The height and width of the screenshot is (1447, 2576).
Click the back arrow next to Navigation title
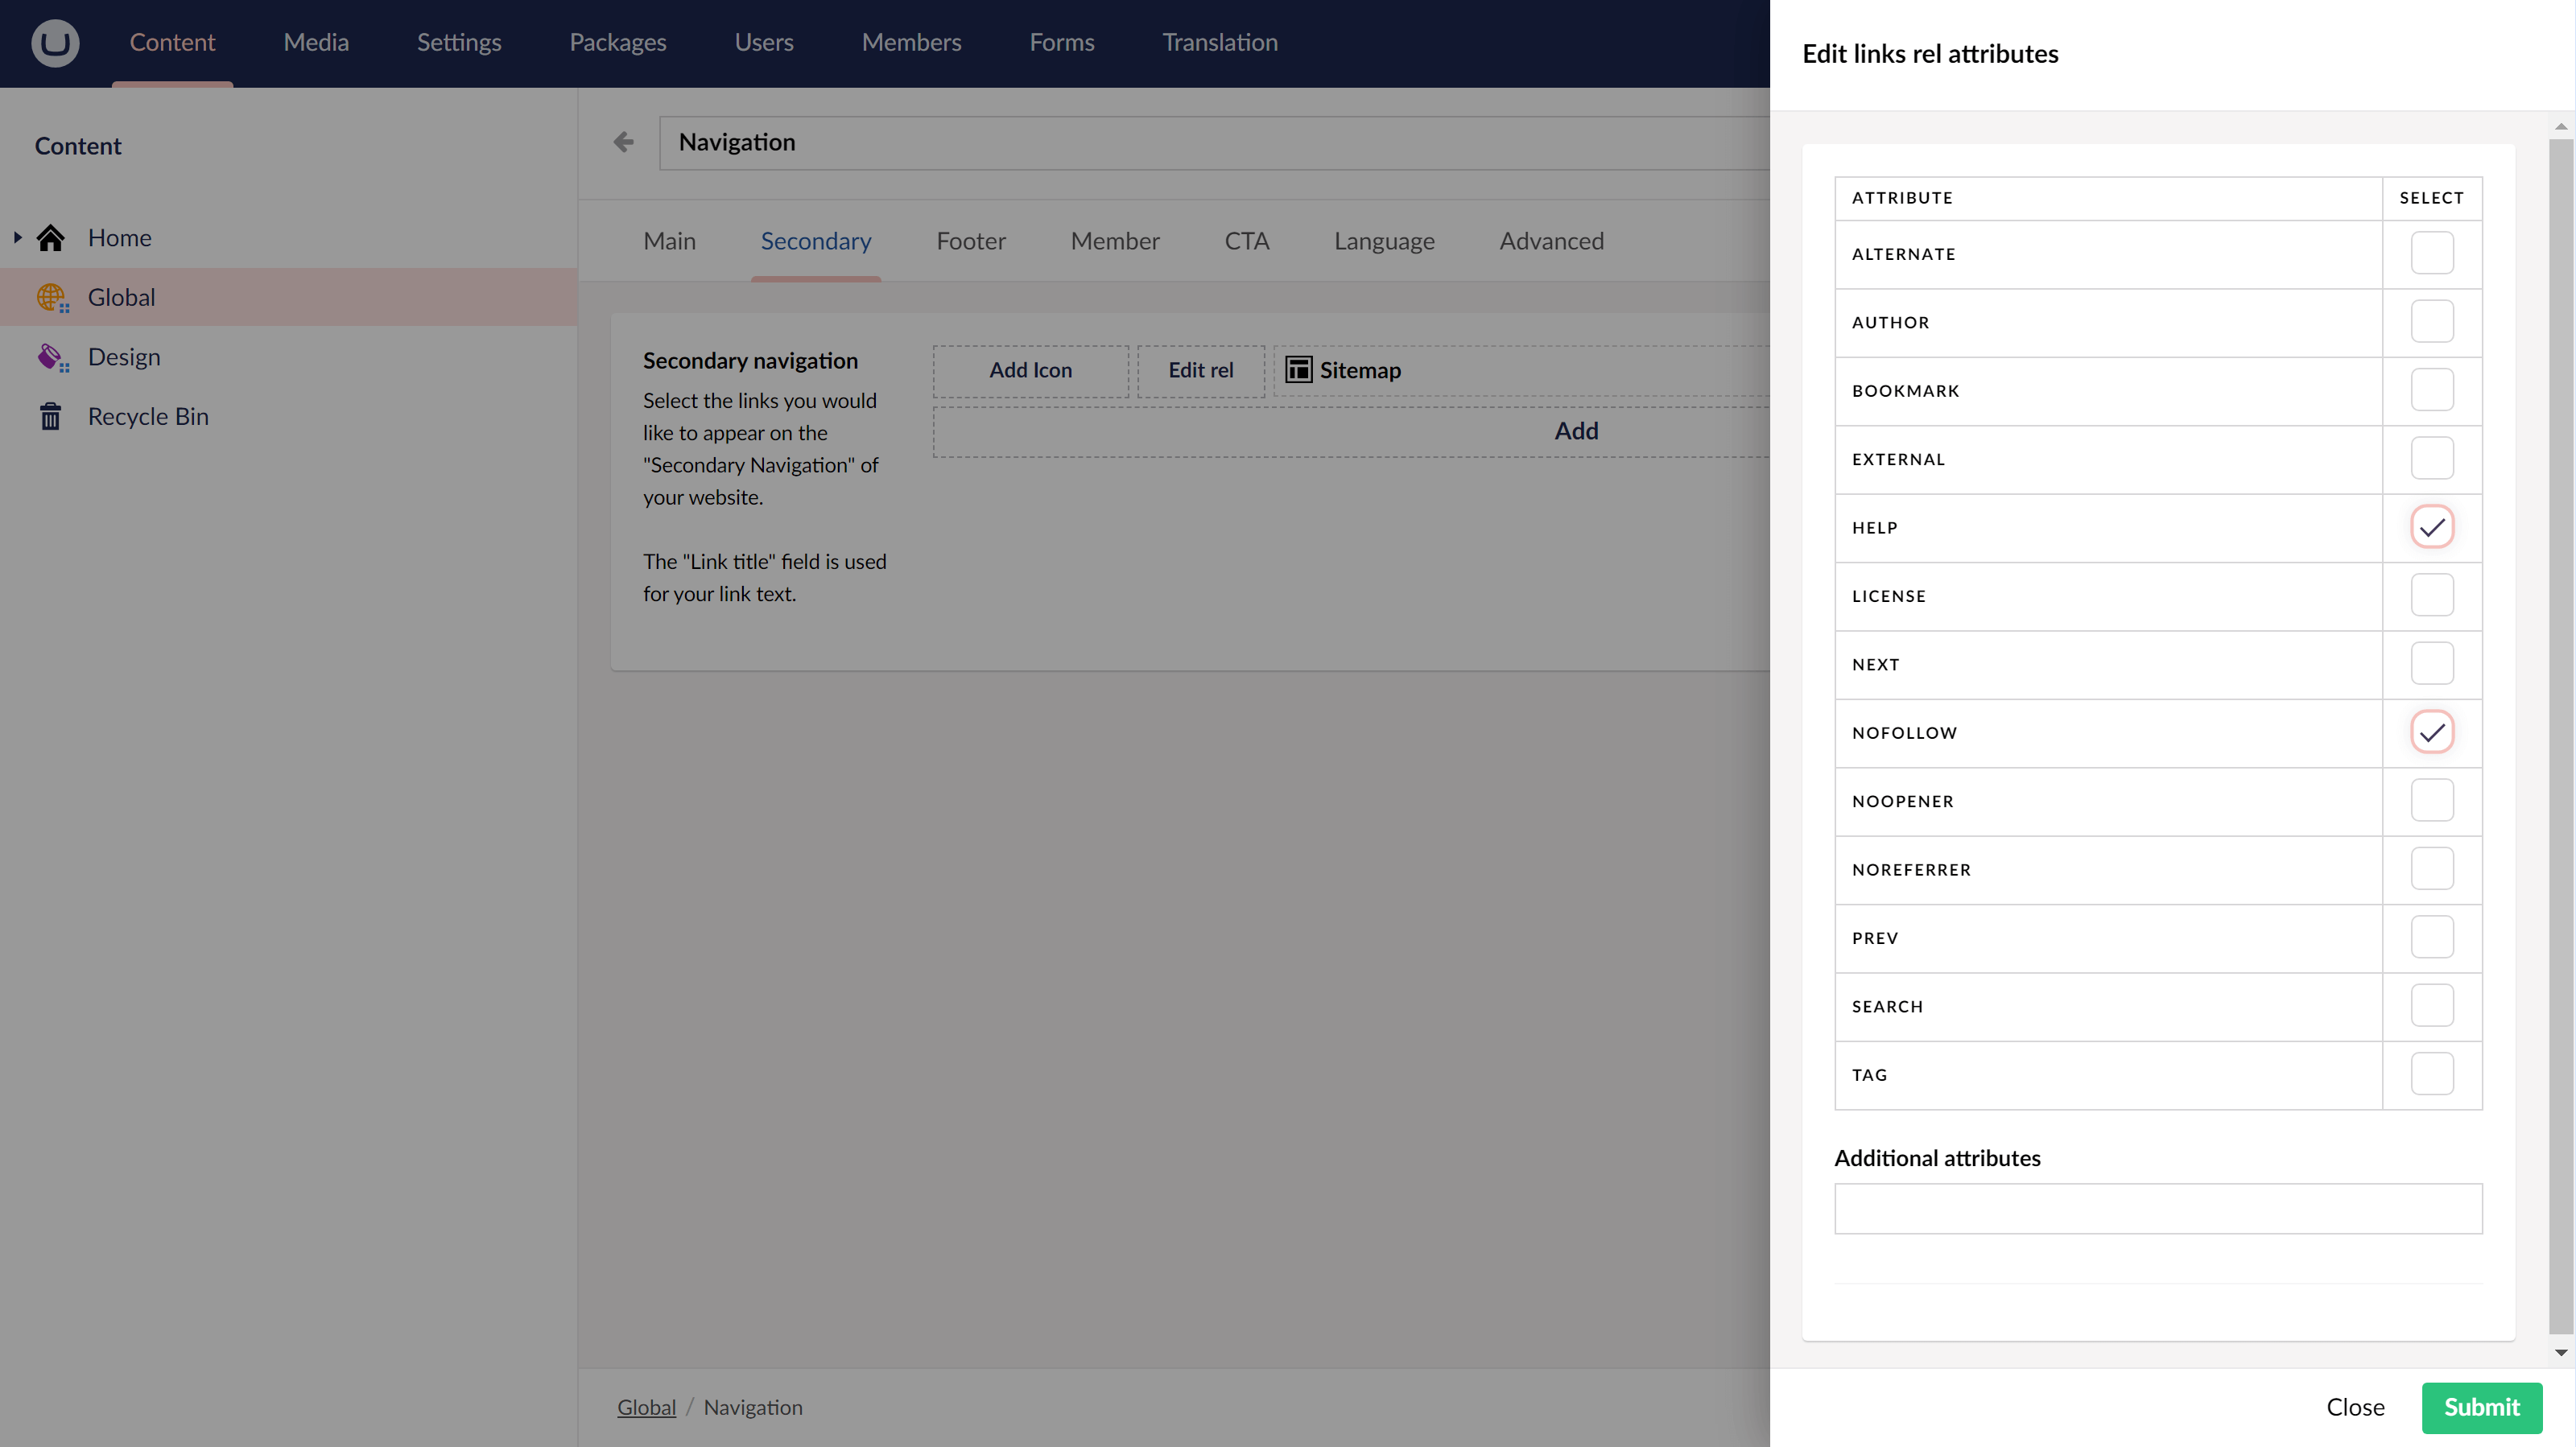point(622,142)
